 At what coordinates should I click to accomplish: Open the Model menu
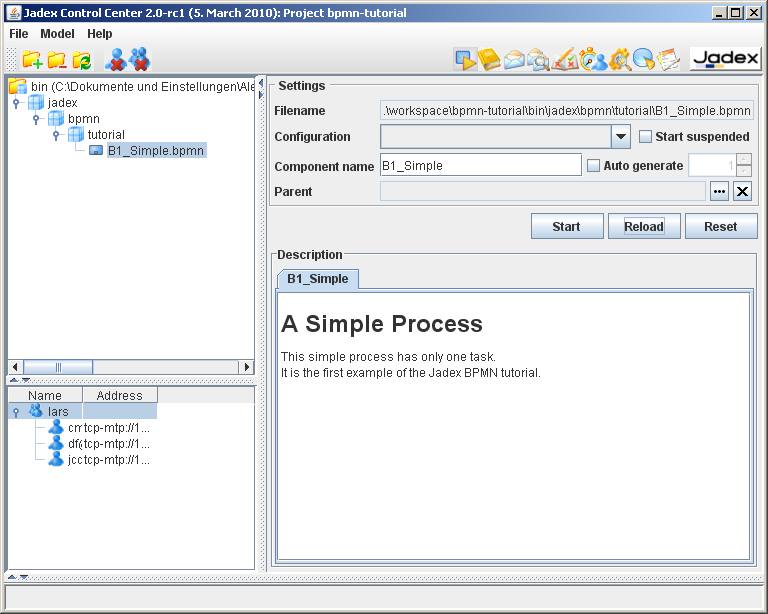point(57,33)
